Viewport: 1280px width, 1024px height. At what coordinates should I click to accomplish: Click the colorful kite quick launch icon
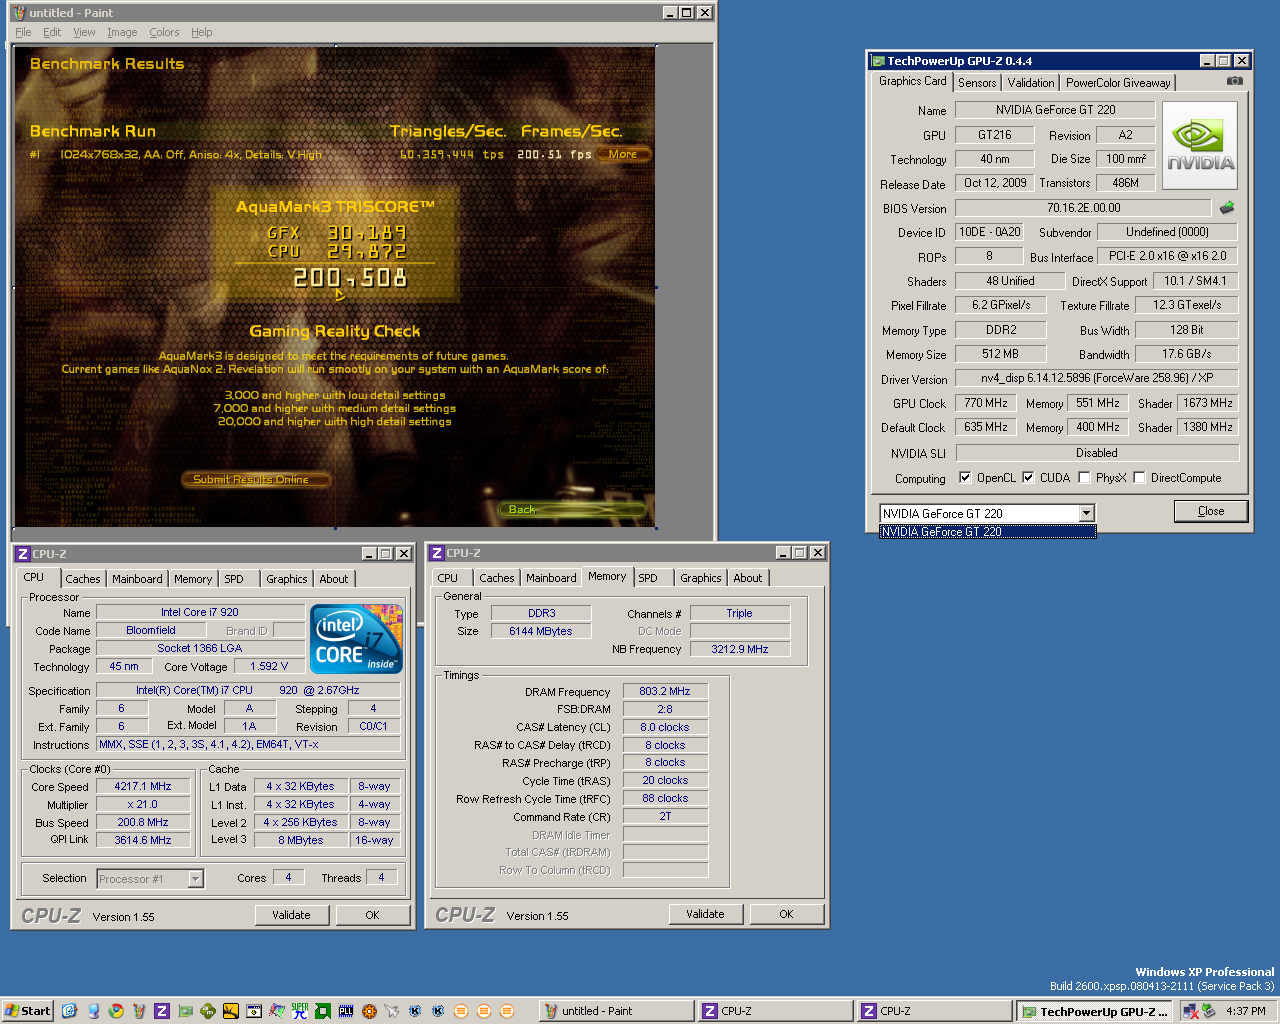[x=277, y=1011]
